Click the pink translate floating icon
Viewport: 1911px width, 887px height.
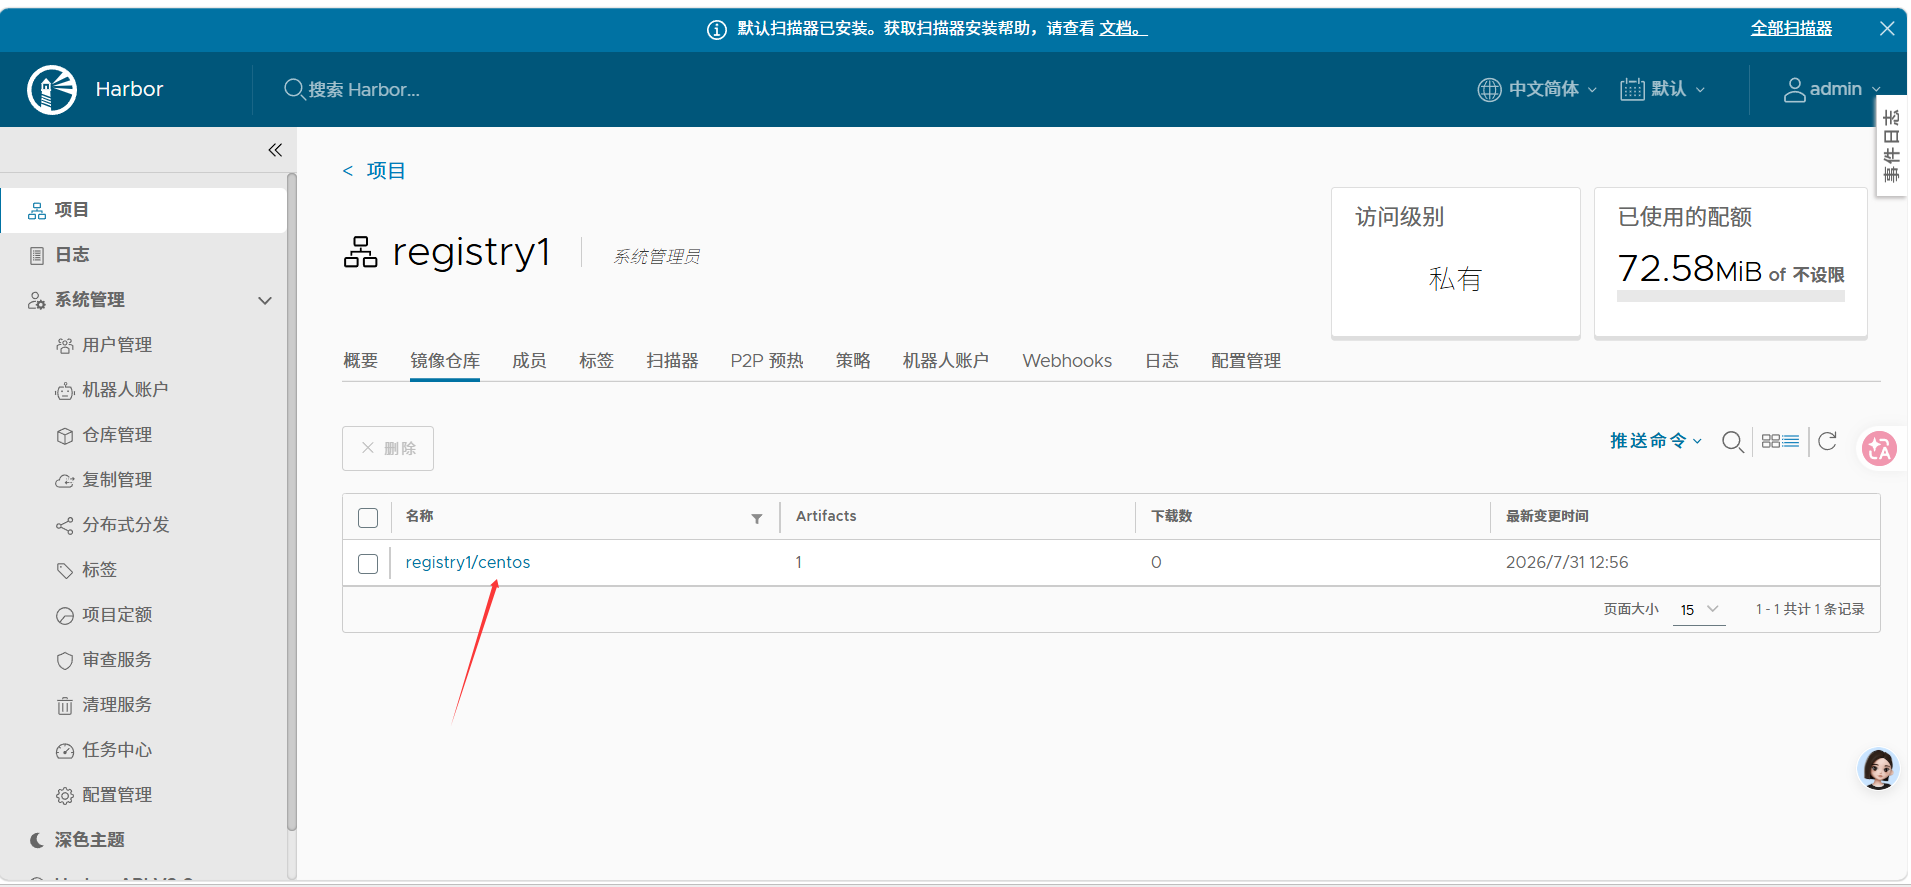tap(1879, 448)
